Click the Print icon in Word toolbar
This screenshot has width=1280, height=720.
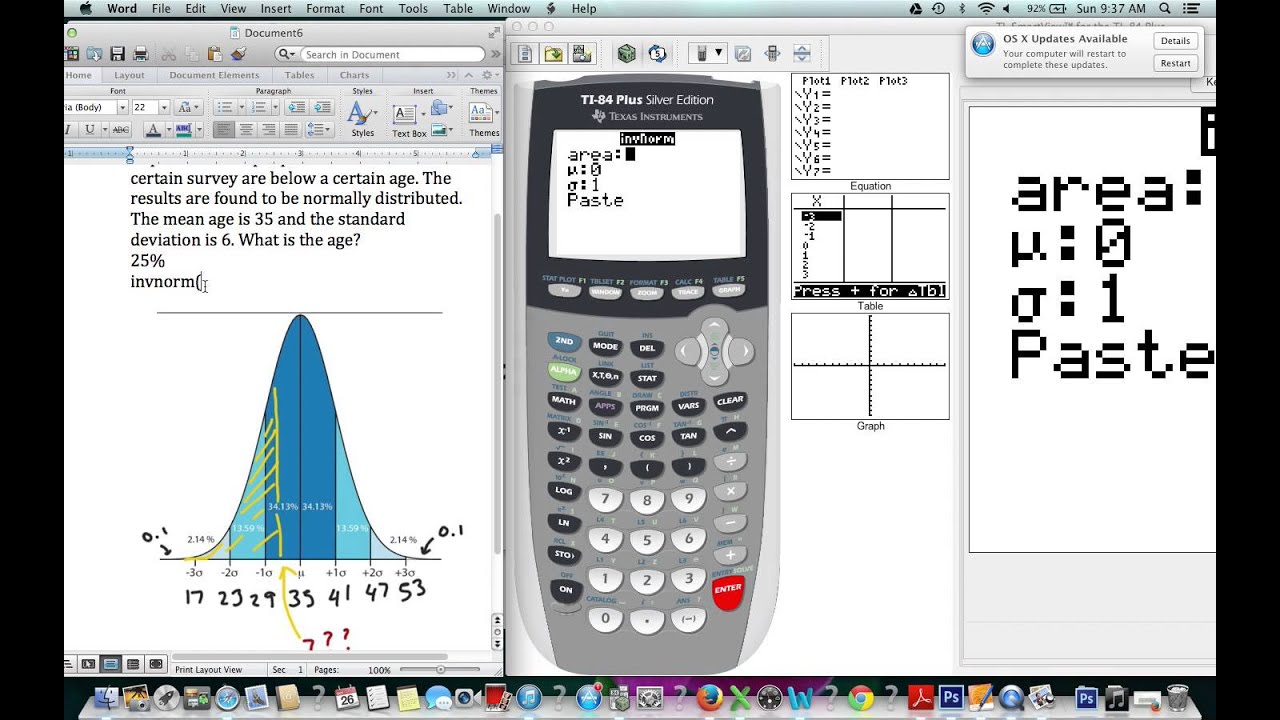tap(140, 54)
